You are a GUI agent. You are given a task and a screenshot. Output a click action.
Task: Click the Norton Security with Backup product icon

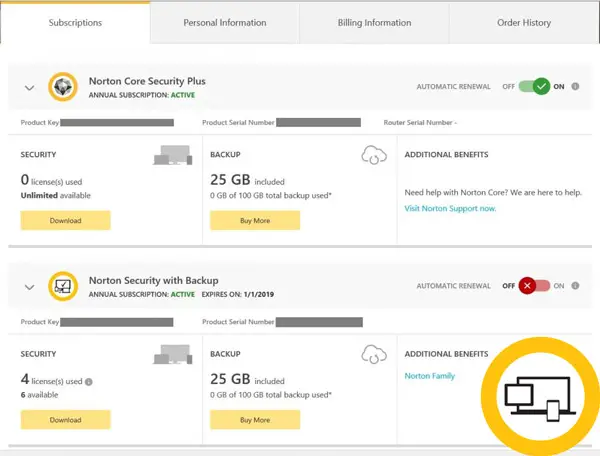click(65, 286)
